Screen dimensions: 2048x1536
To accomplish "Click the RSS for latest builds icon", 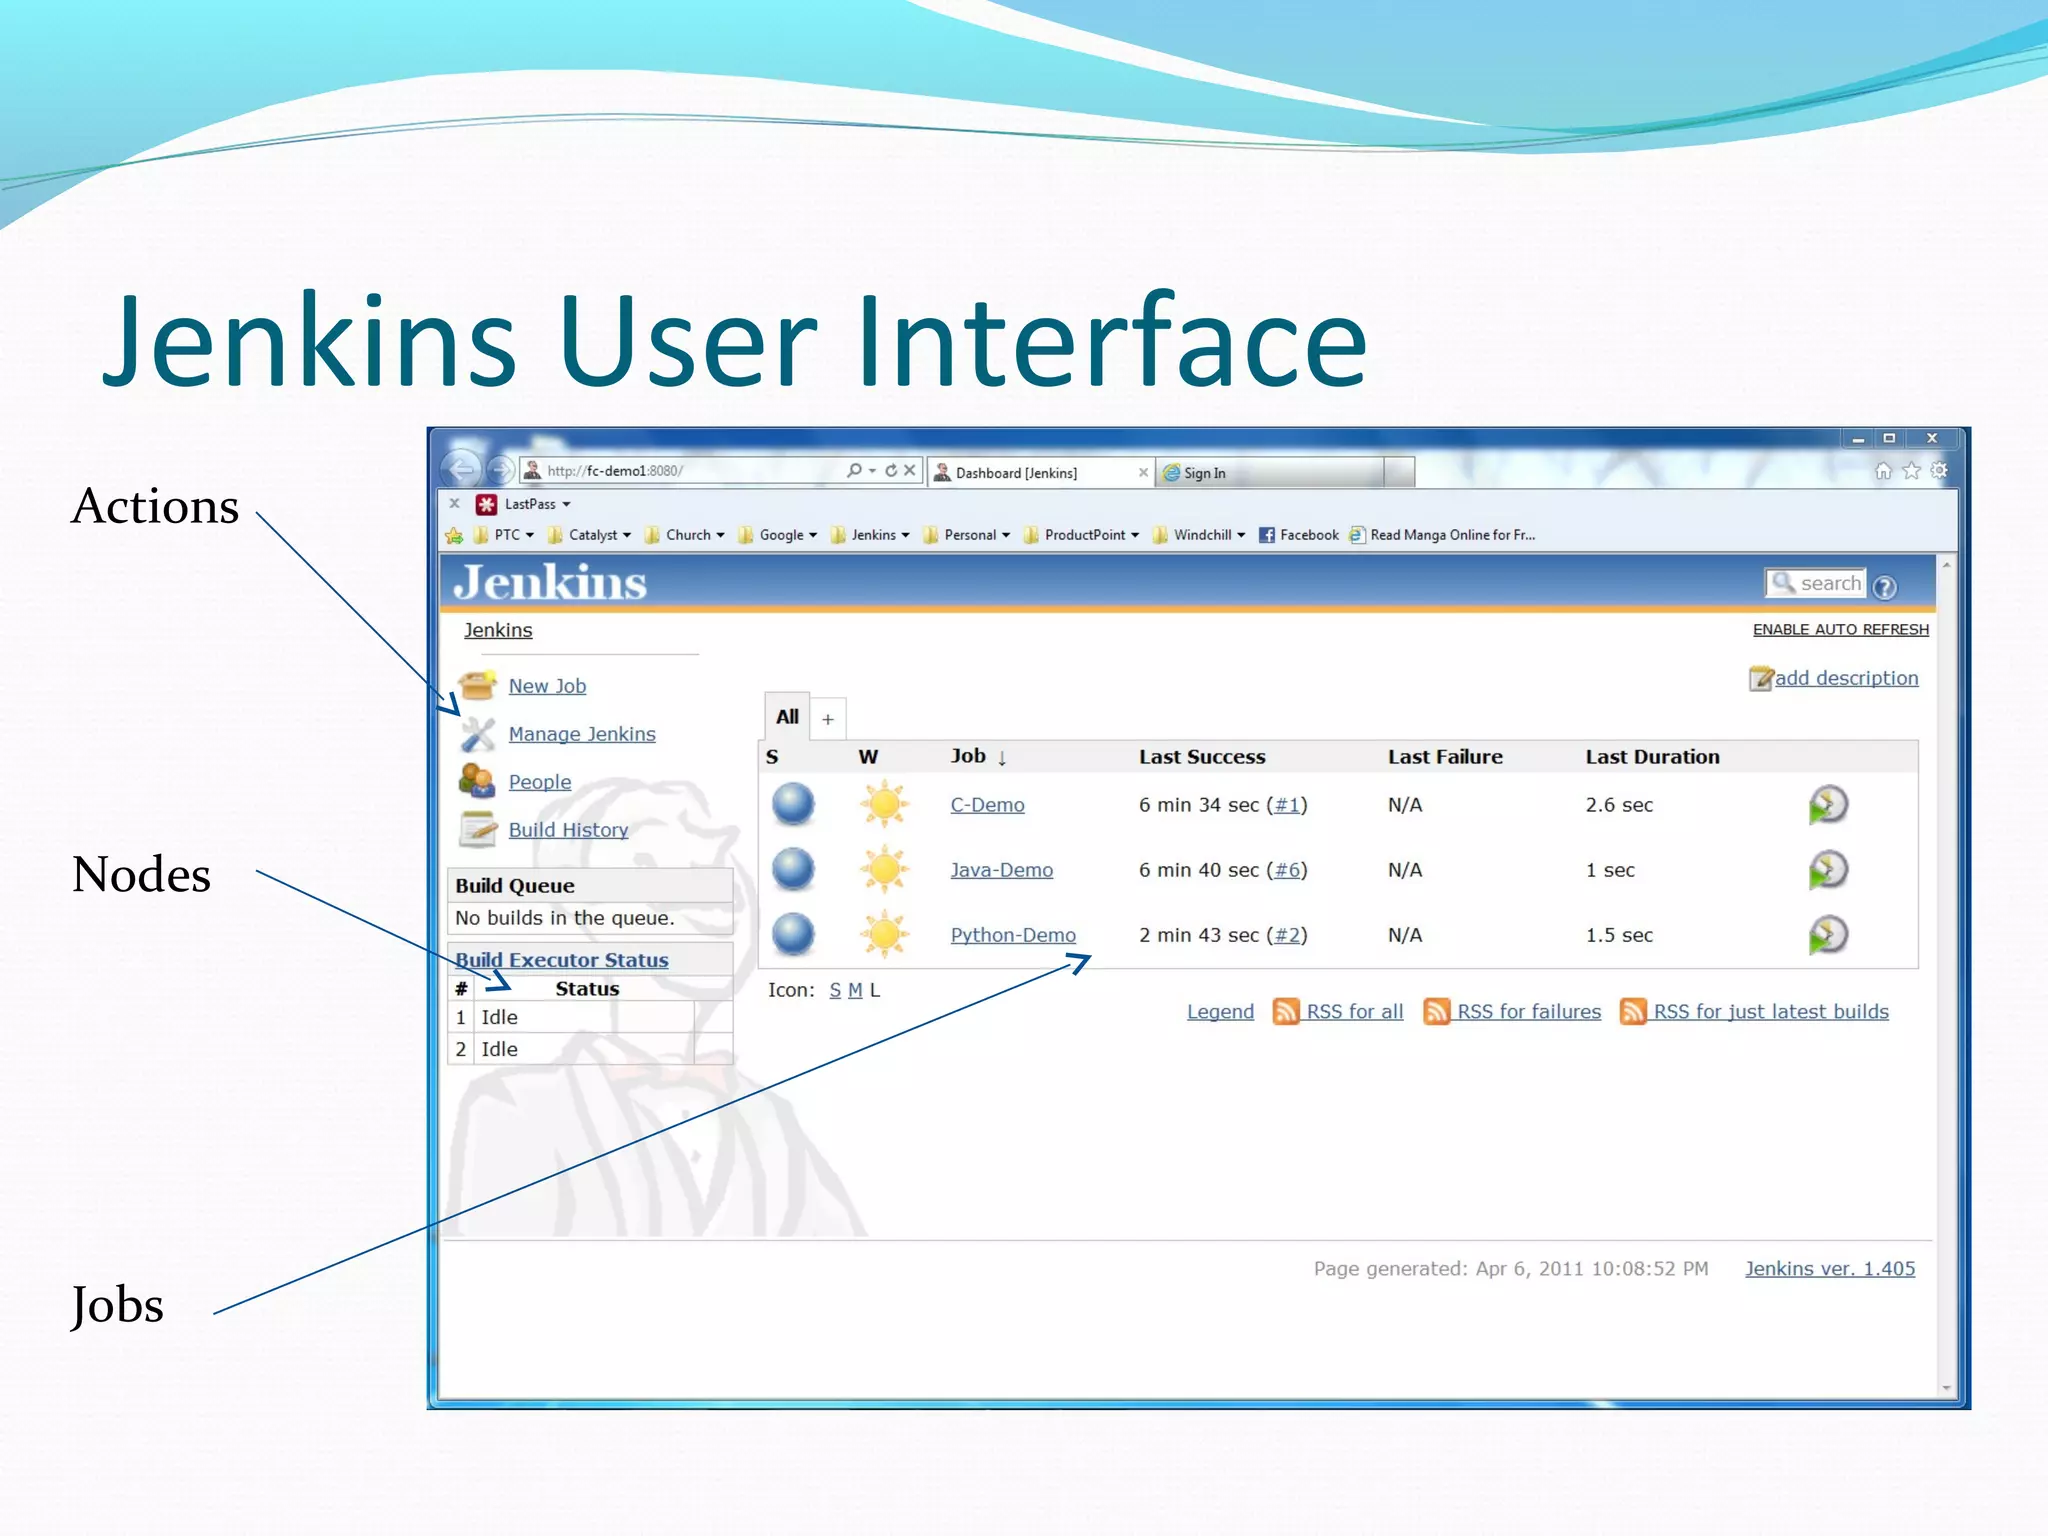I will [1633, 1011].
